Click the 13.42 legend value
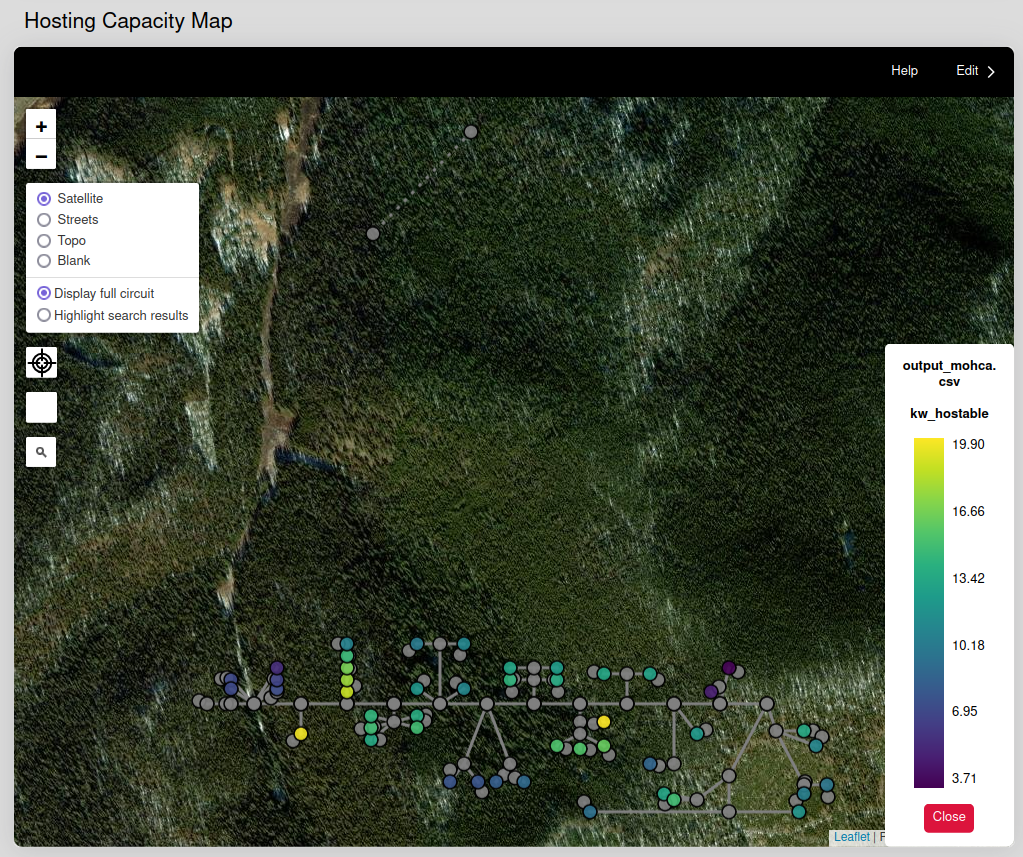The image size is (1023, 857). pos(968,579)
